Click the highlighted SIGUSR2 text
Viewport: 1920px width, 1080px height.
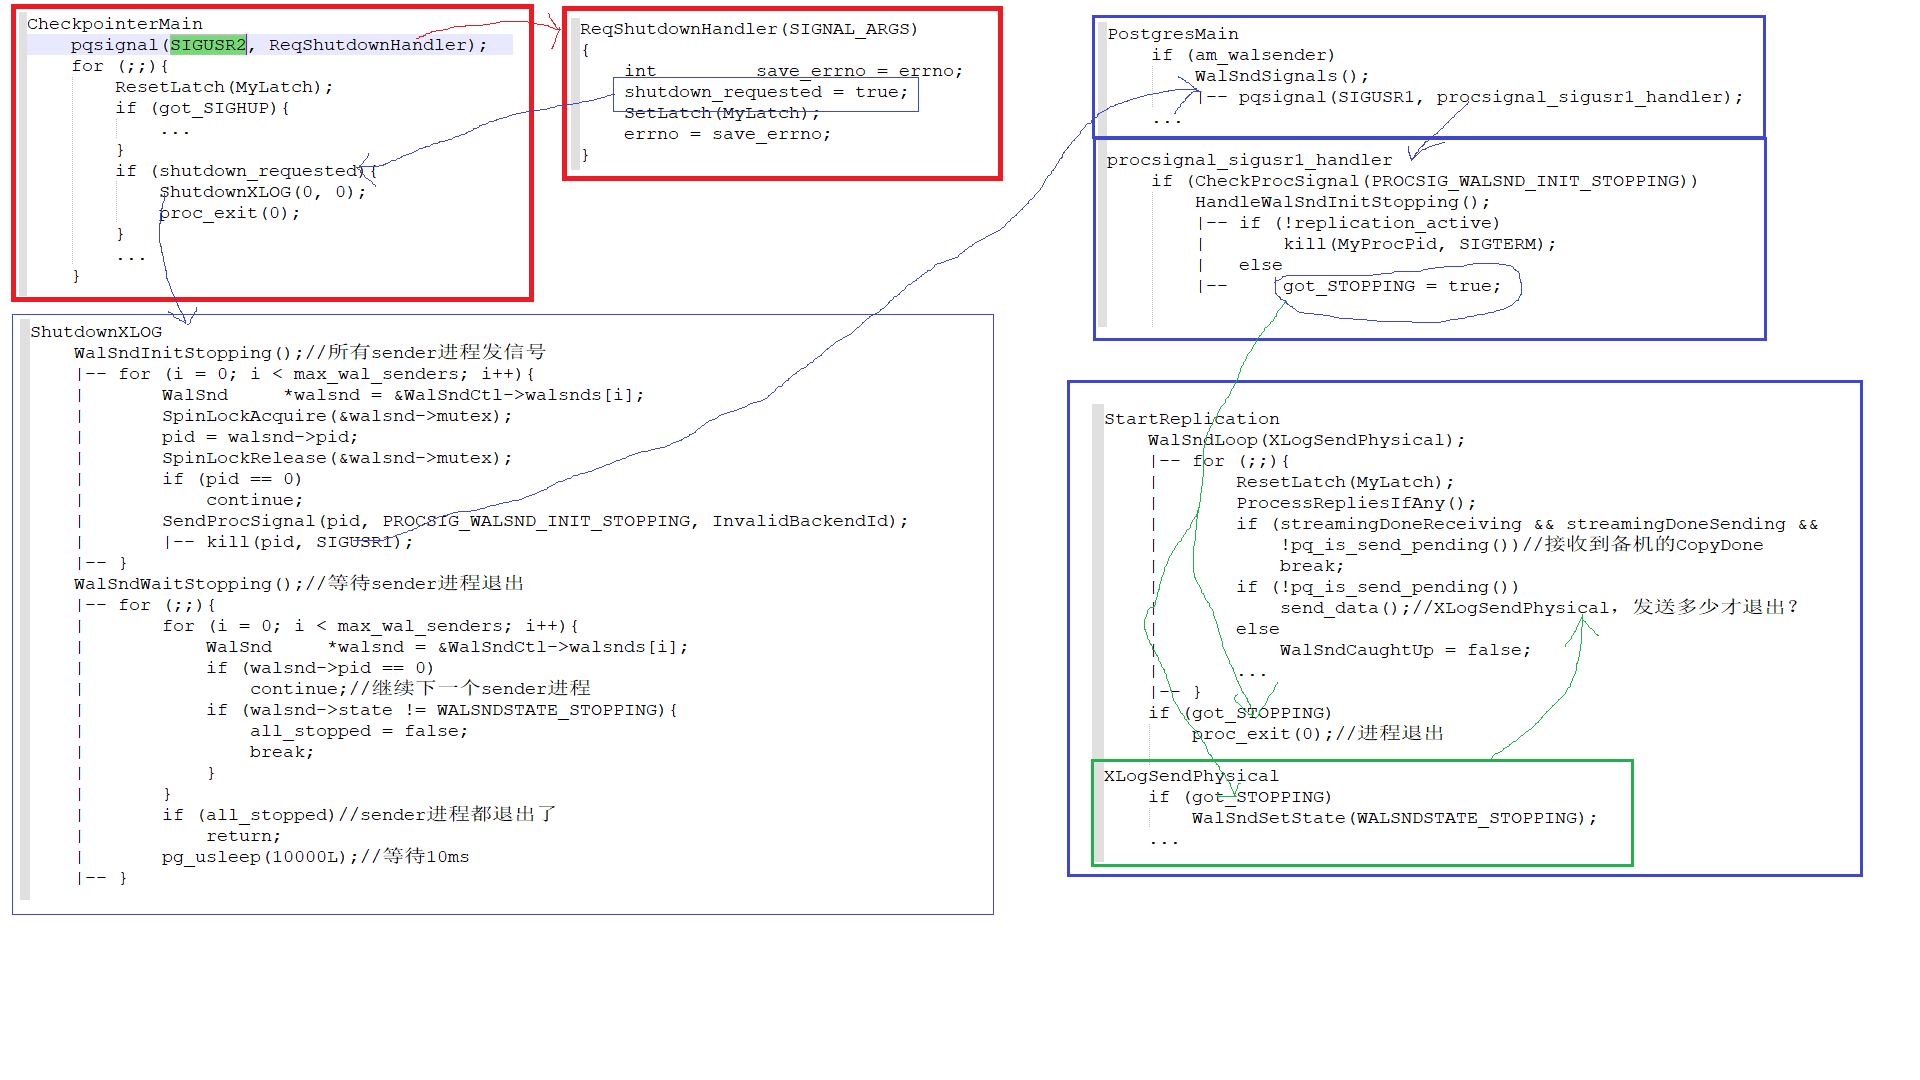pyautogui.click(x=207, y=45)
